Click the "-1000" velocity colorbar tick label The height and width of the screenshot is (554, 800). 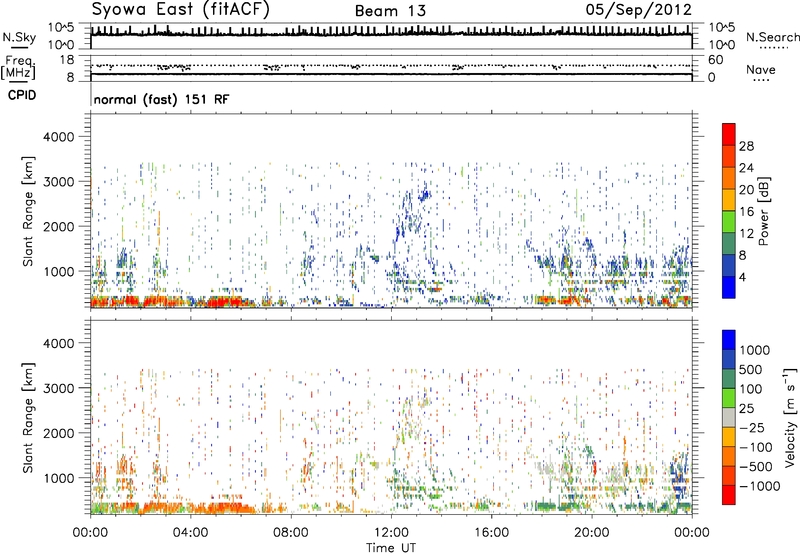tap(760, 486)
